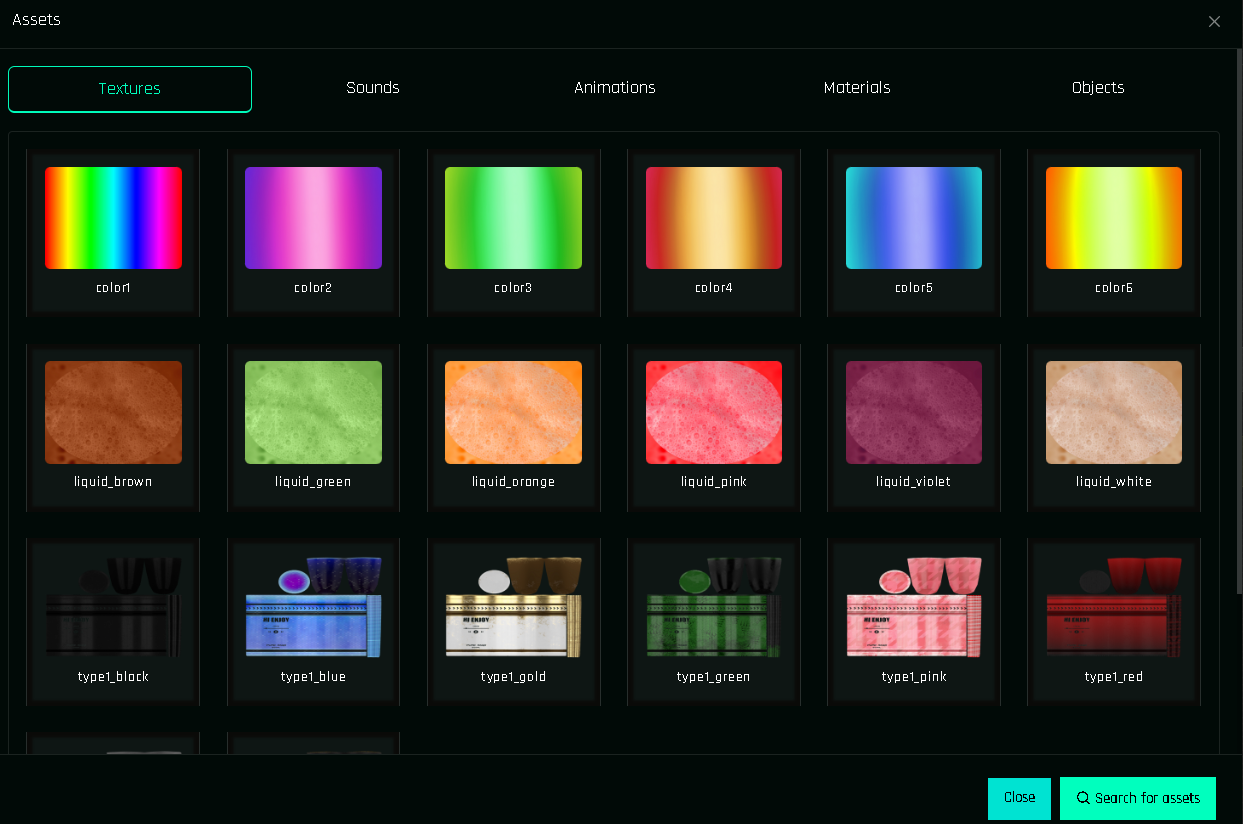Open the Animations tab
The height and width of the screenshot is (824, 1243).
(x=615, y=88)
